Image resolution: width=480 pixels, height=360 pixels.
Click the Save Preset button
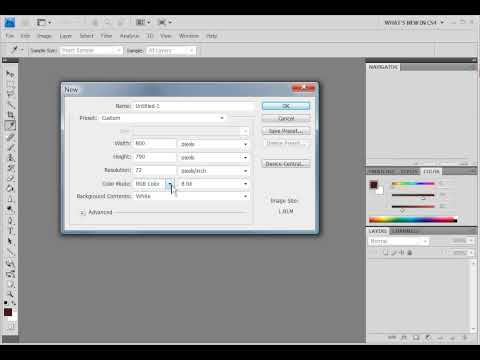[x=286, y=131]
